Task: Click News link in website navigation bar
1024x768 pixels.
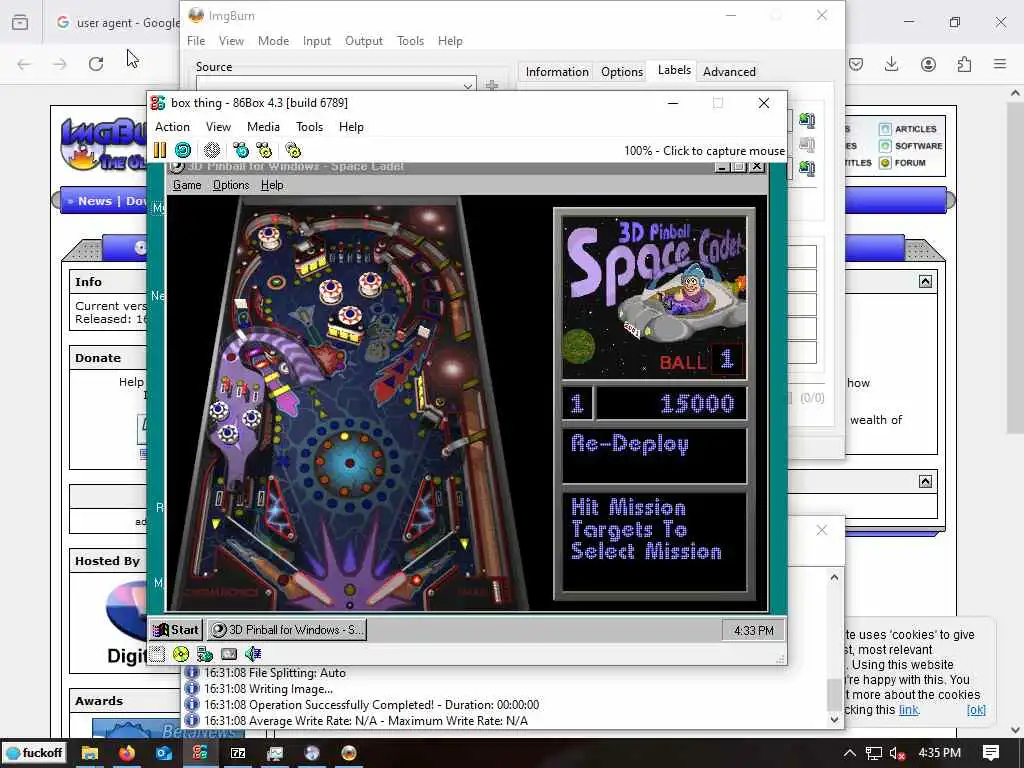Action: point(95,201)
